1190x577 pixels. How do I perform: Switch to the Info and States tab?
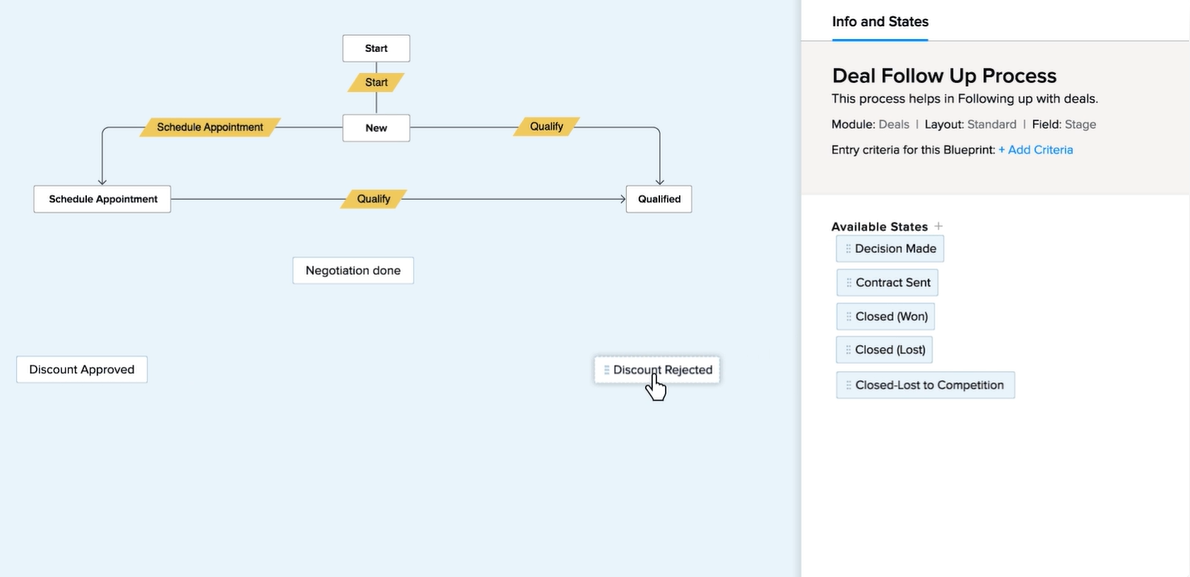tap(880, 21)
